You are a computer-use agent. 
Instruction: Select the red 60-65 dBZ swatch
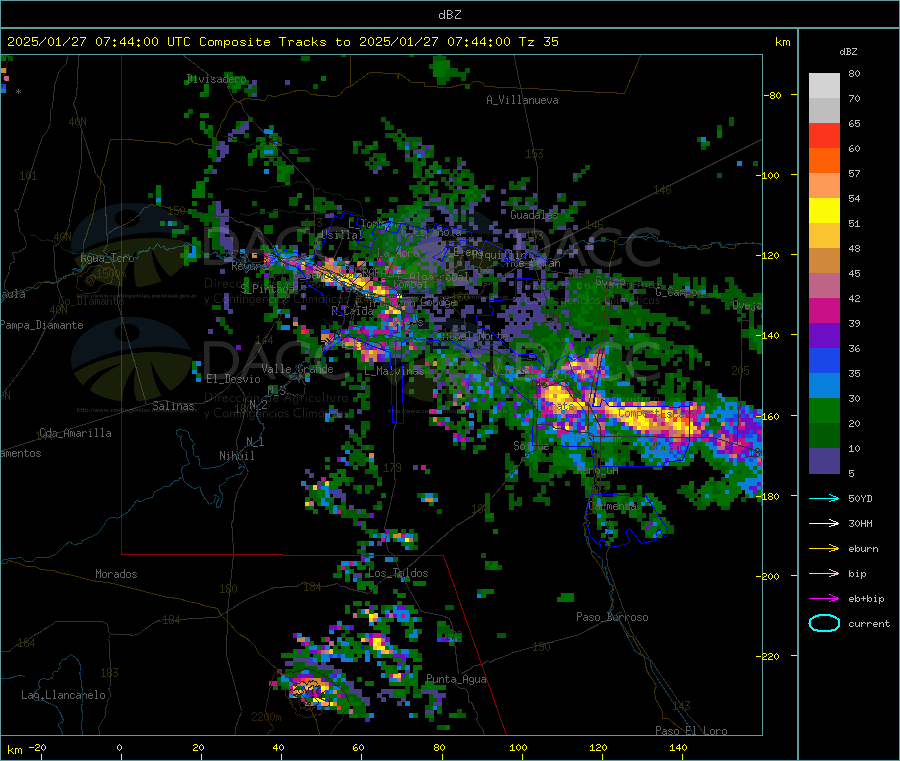824,135
